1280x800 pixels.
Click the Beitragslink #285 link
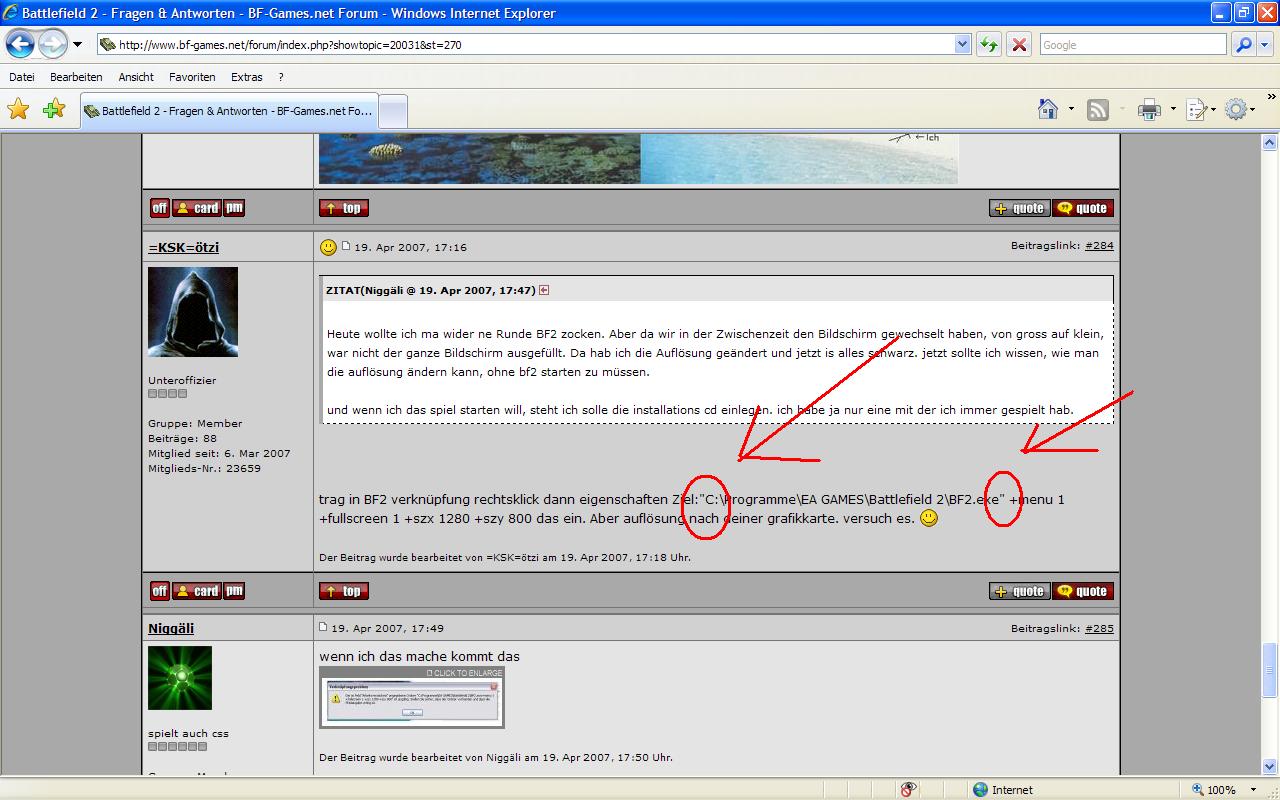[x=1099, y=628]
